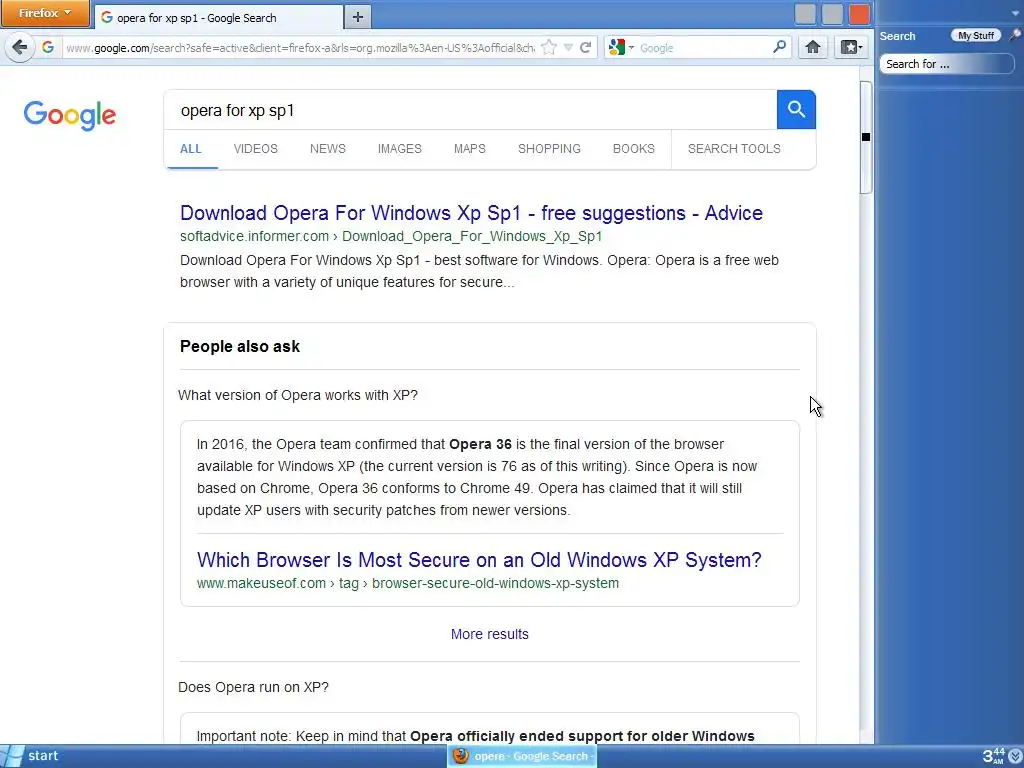
Task: Click the softadvice.informer.com green URL
Action: 391,236
